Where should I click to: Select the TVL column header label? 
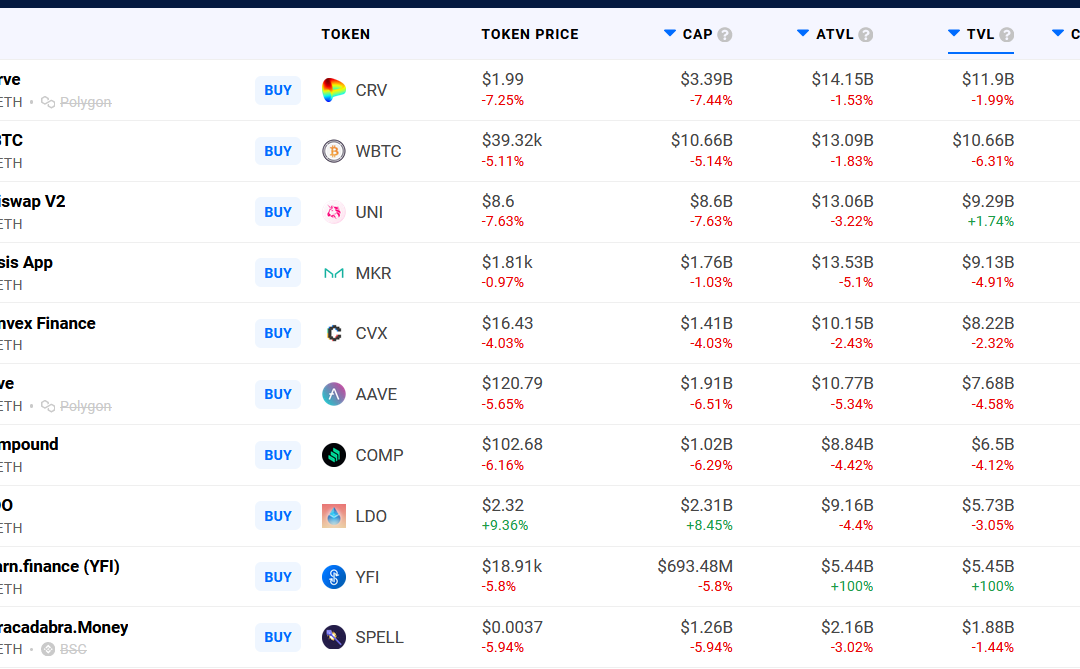pos(980,34)
